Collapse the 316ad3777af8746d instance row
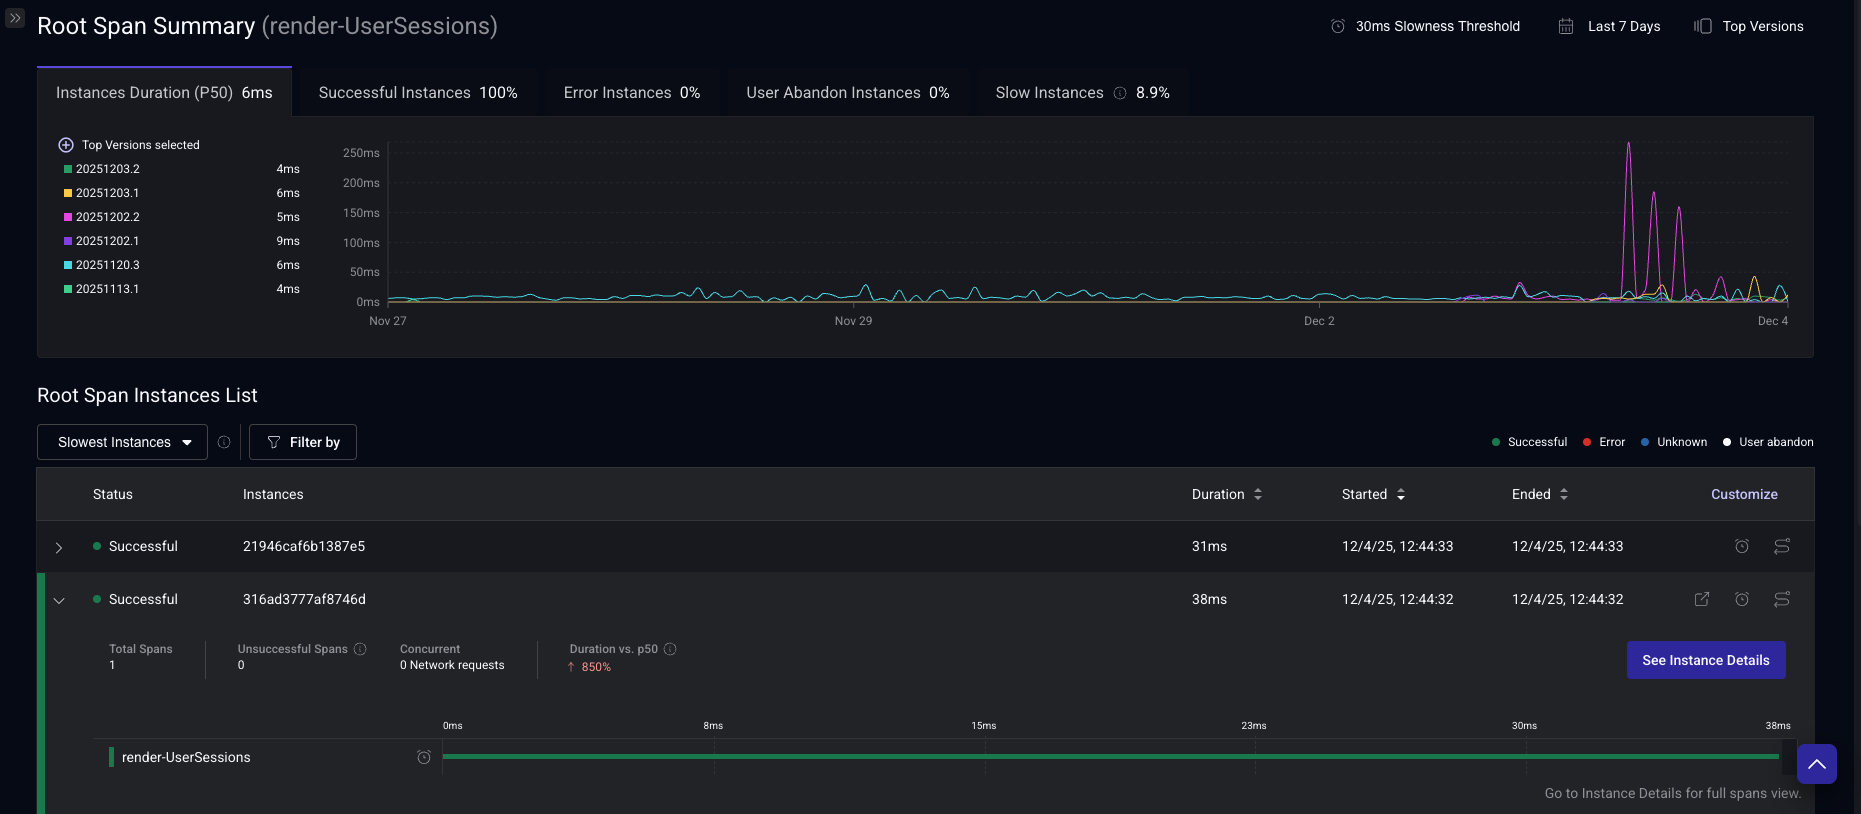This screenshot has width=1861, height=814. pos(59,600)
